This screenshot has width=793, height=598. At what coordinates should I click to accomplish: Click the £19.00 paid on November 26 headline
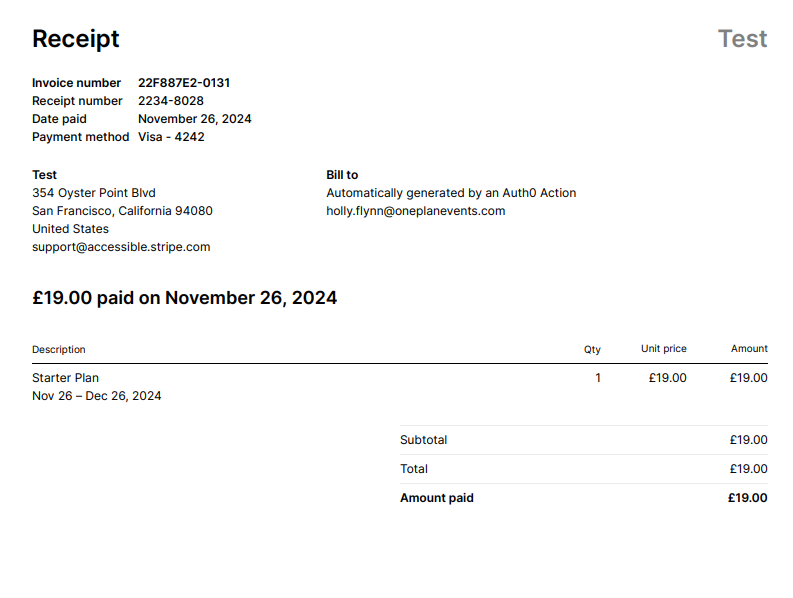pyautogui.click(x=185, y=298)
